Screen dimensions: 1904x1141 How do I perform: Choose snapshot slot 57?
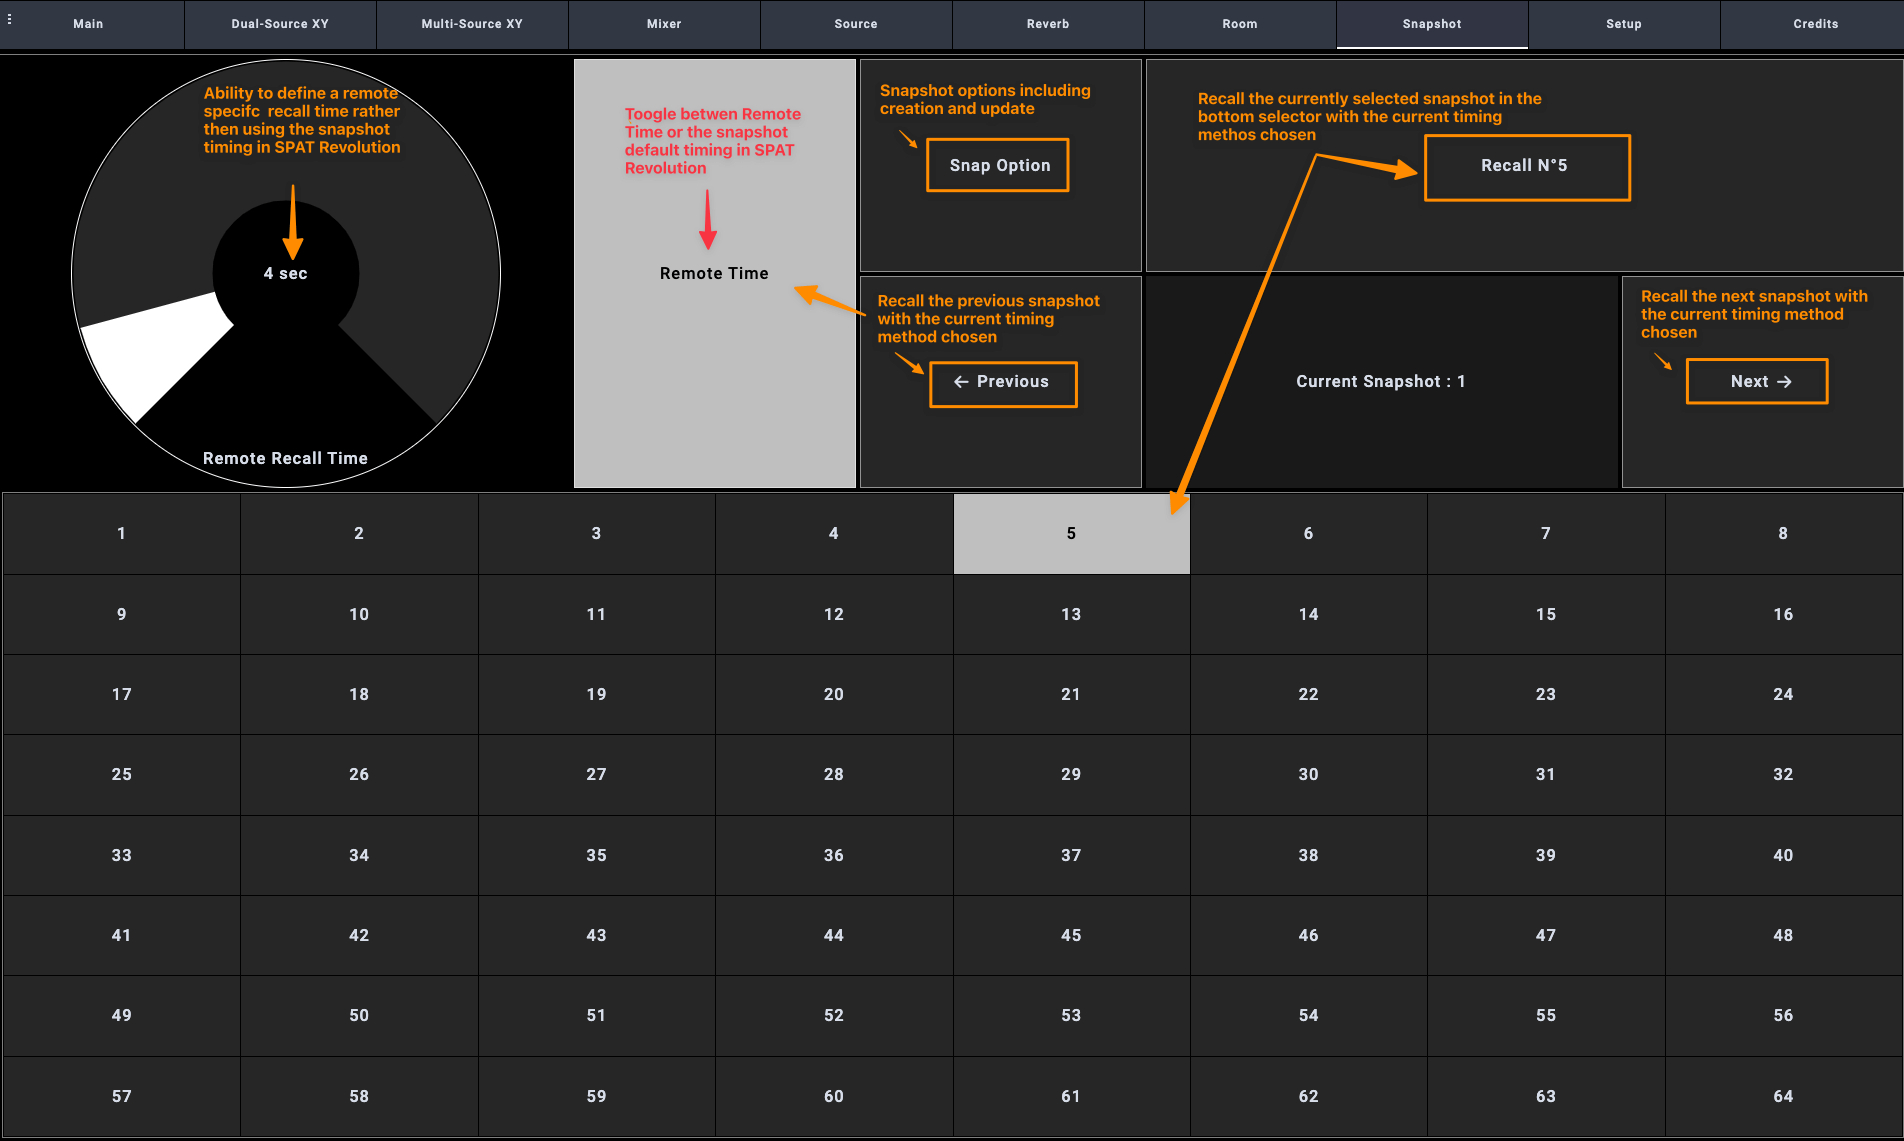pos(121,1097)
